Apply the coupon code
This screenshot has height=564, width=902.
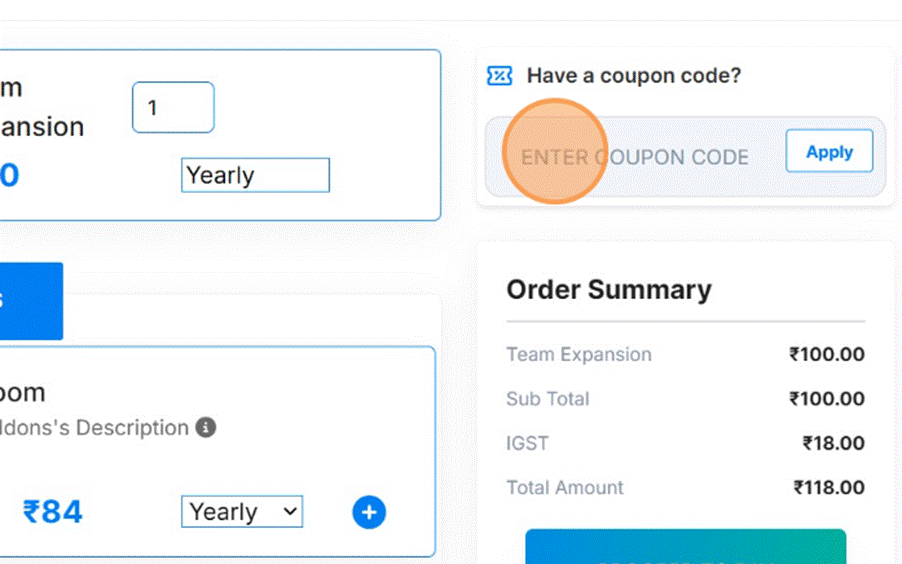click(829, 152)
